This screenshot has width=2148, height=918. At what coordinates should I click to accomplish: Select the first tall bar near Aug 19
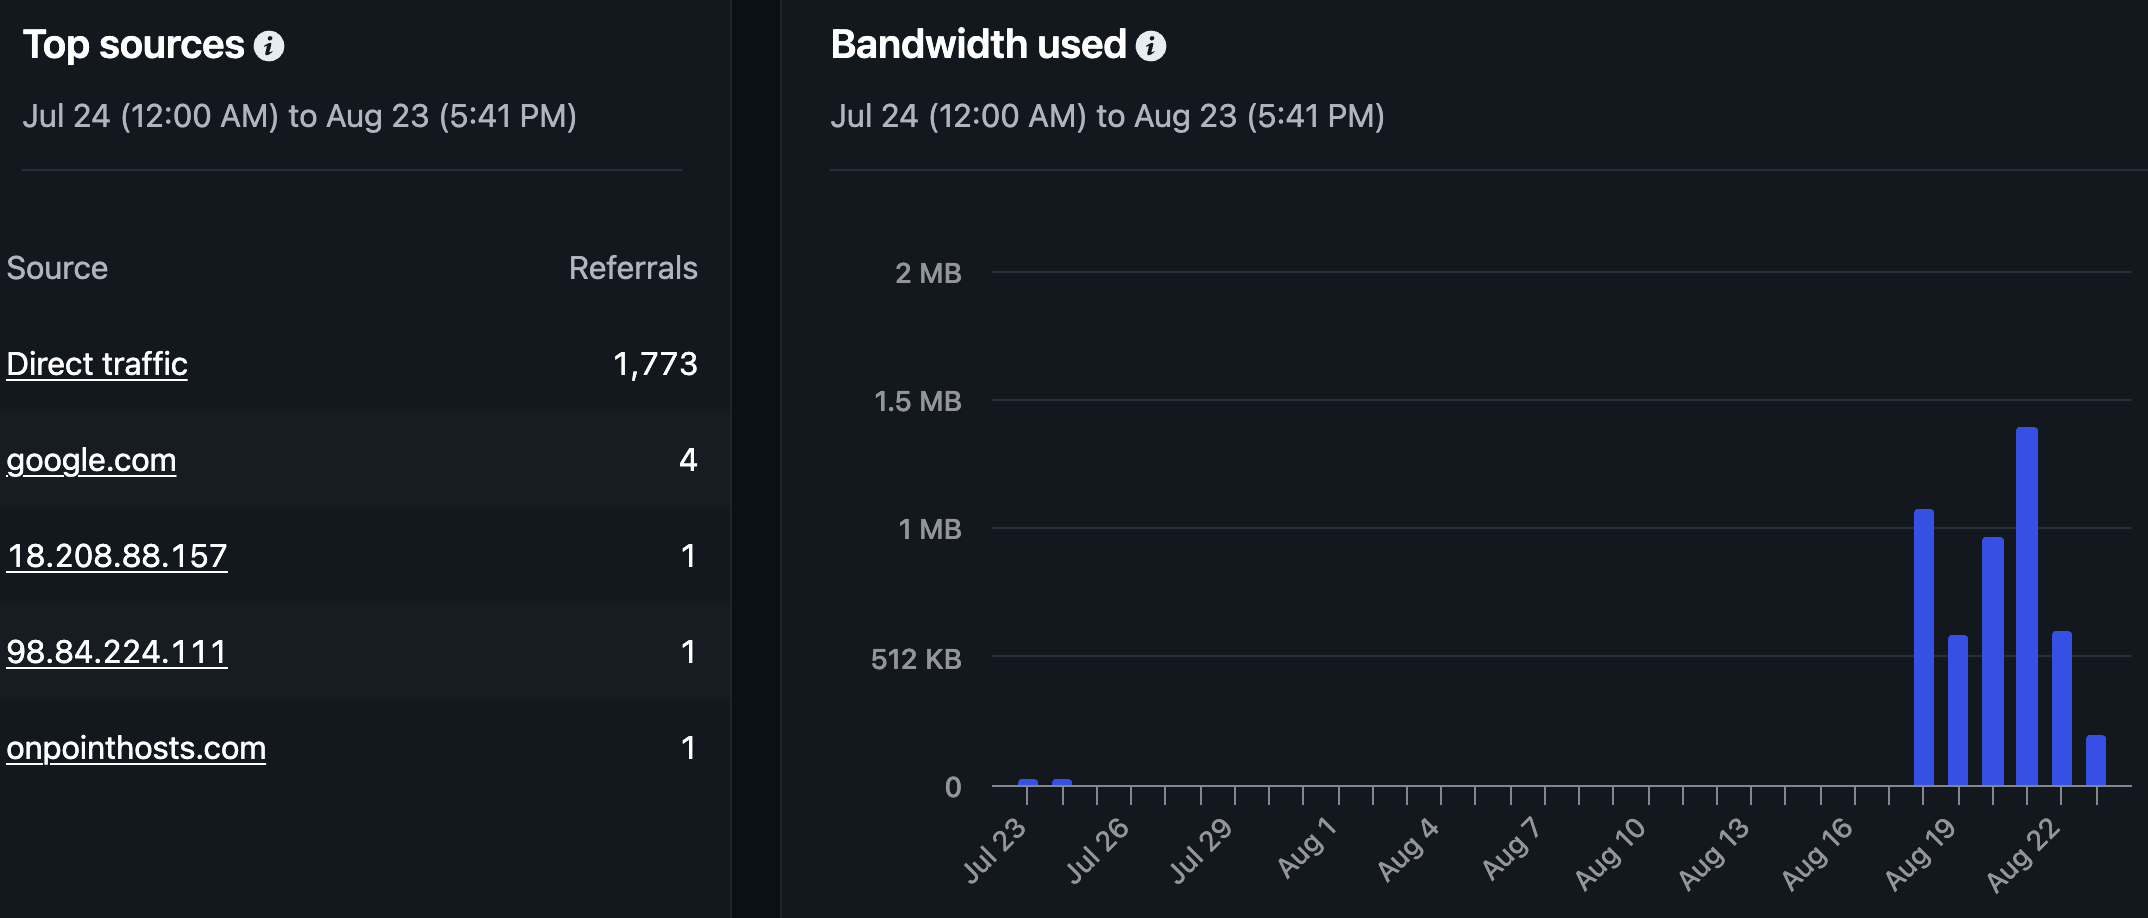tap(1924, 647)
